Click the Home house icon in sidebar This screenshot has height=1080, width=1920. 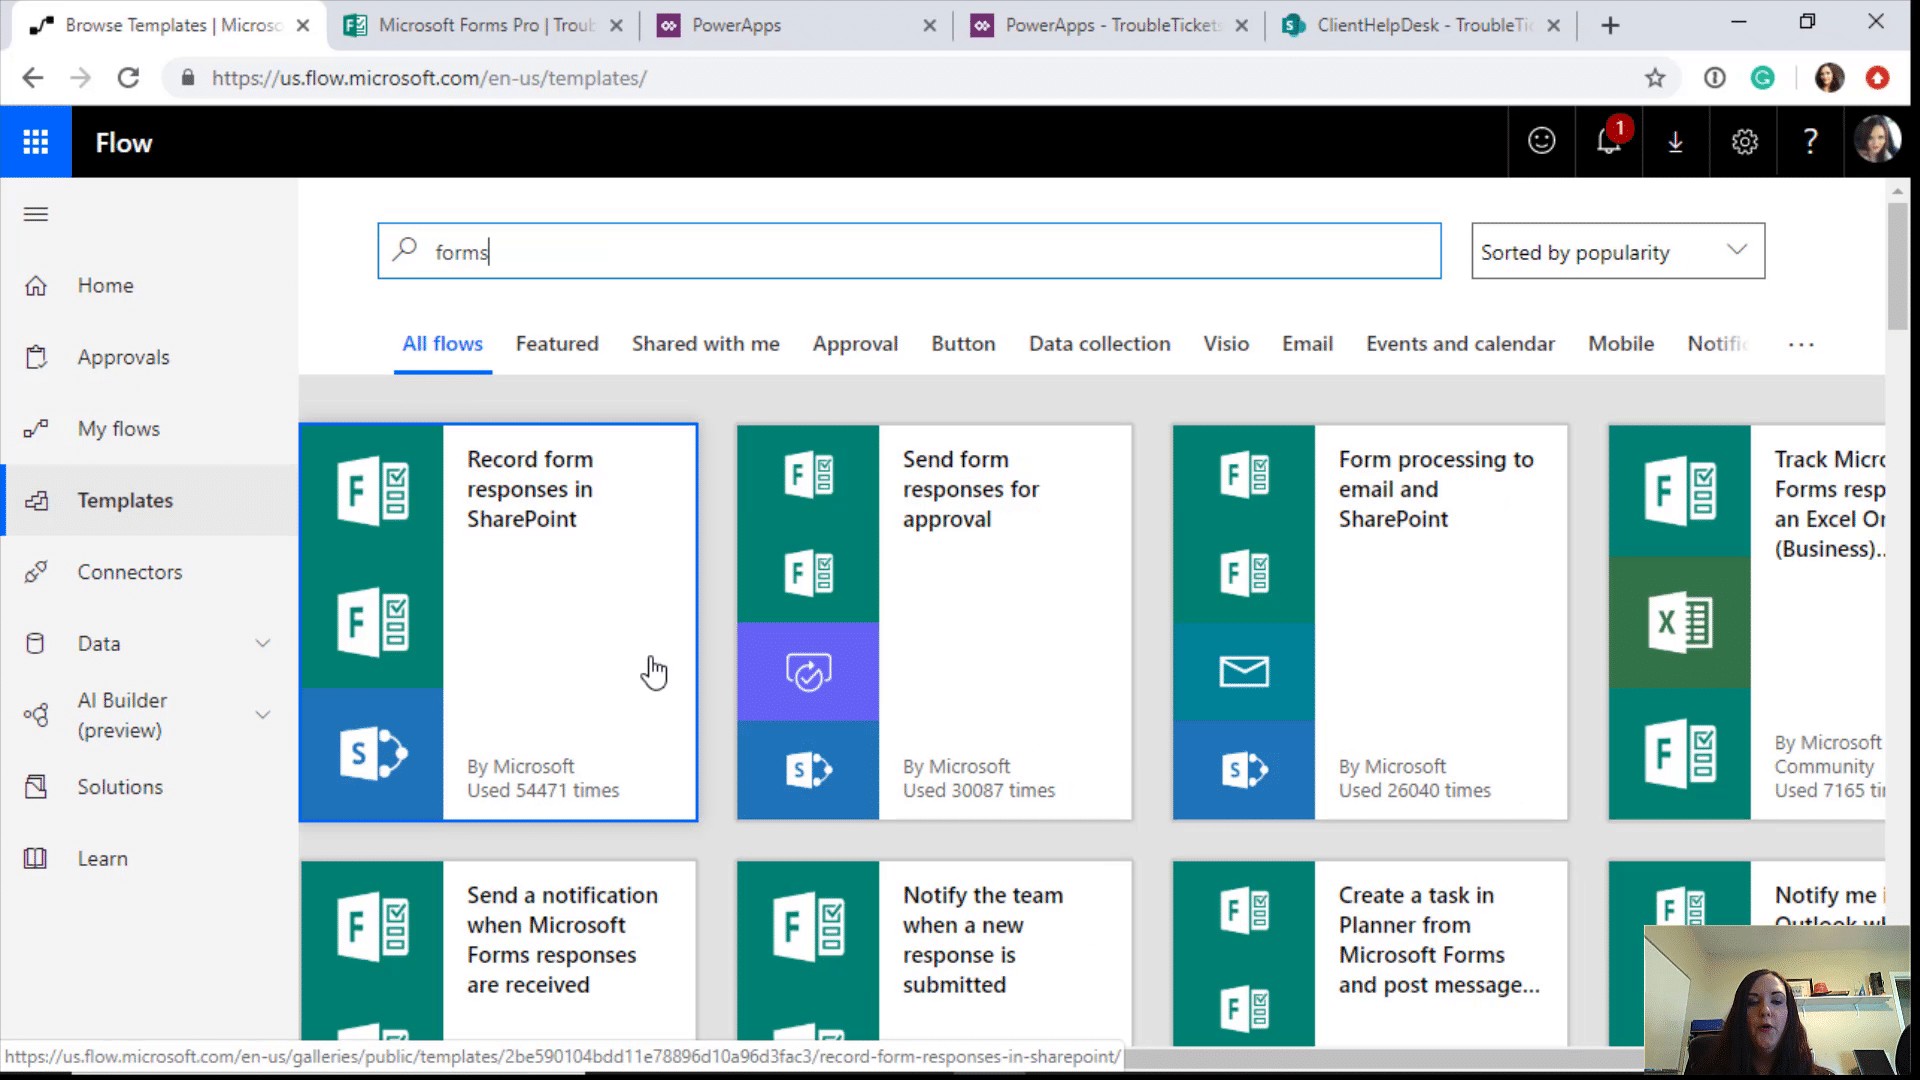point(36,286)
